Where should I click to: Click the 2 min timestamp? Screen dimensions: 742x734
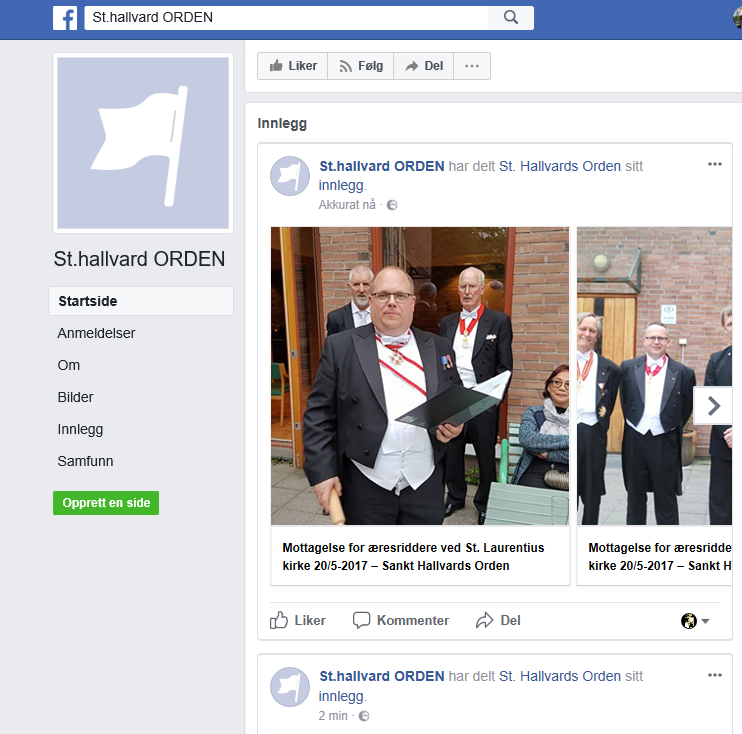coord(333,716)
